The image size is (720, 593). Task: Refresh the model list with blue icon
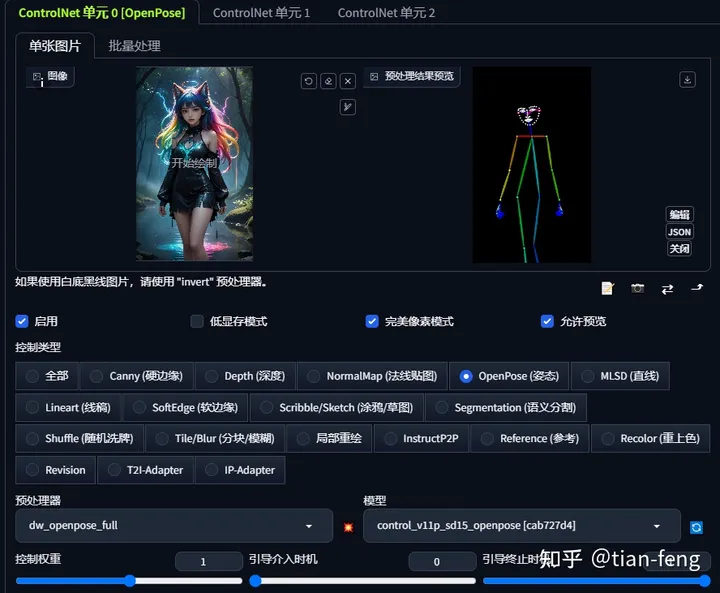click(696, 527)
